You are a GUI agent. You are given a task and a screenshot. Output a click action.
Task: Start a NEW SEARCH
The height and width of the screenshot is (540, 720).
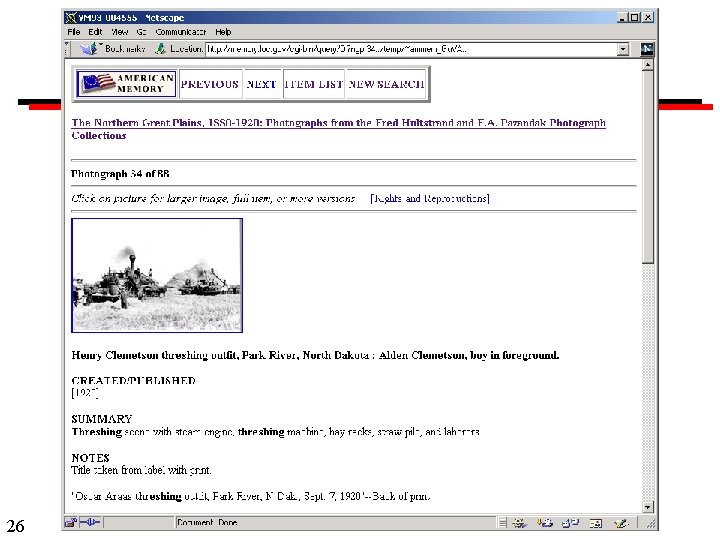[386, 84]
